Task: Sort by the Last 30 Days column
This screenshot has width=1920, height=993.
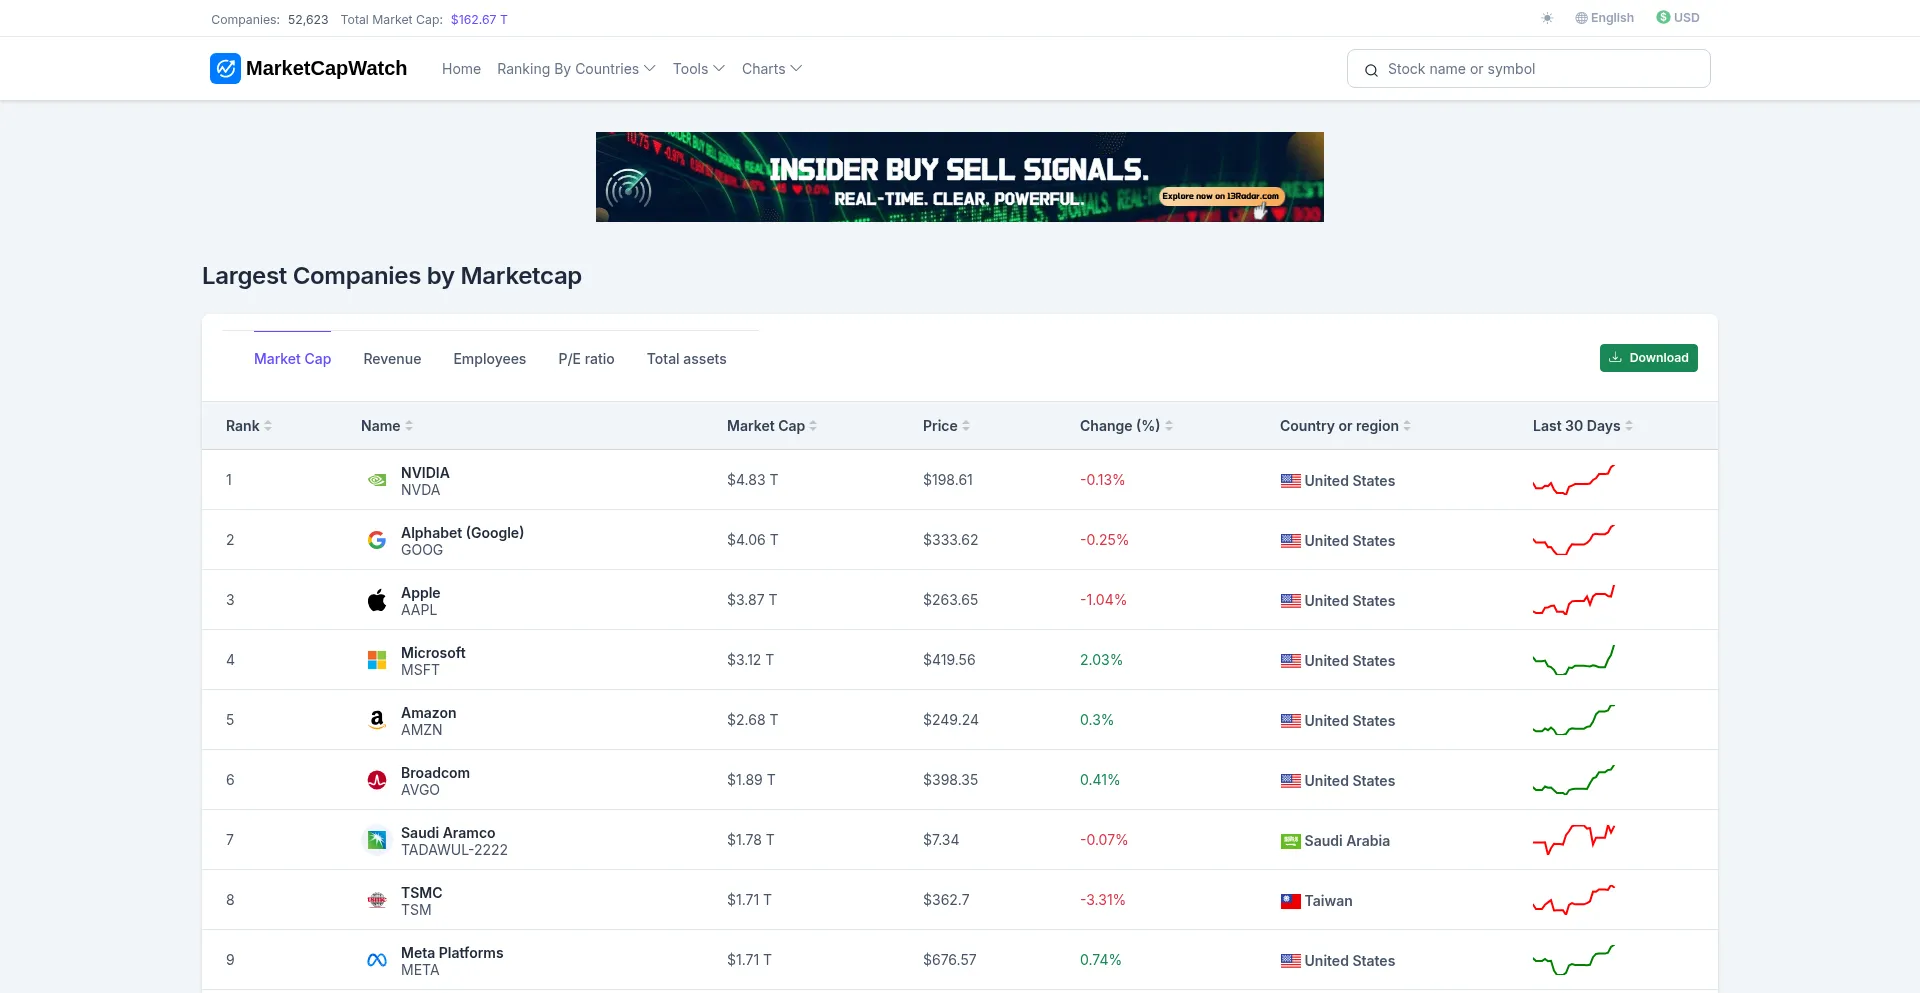Action: pos(1582,426)
